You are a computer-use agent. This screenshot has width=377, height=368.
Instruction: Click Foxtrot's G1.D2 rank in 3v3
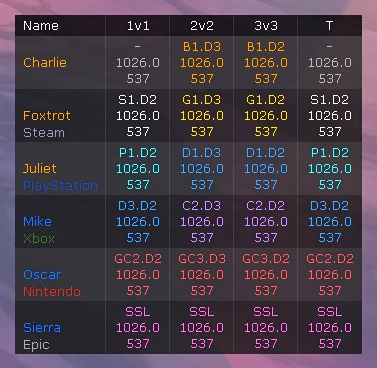click(x=266, y=100)
